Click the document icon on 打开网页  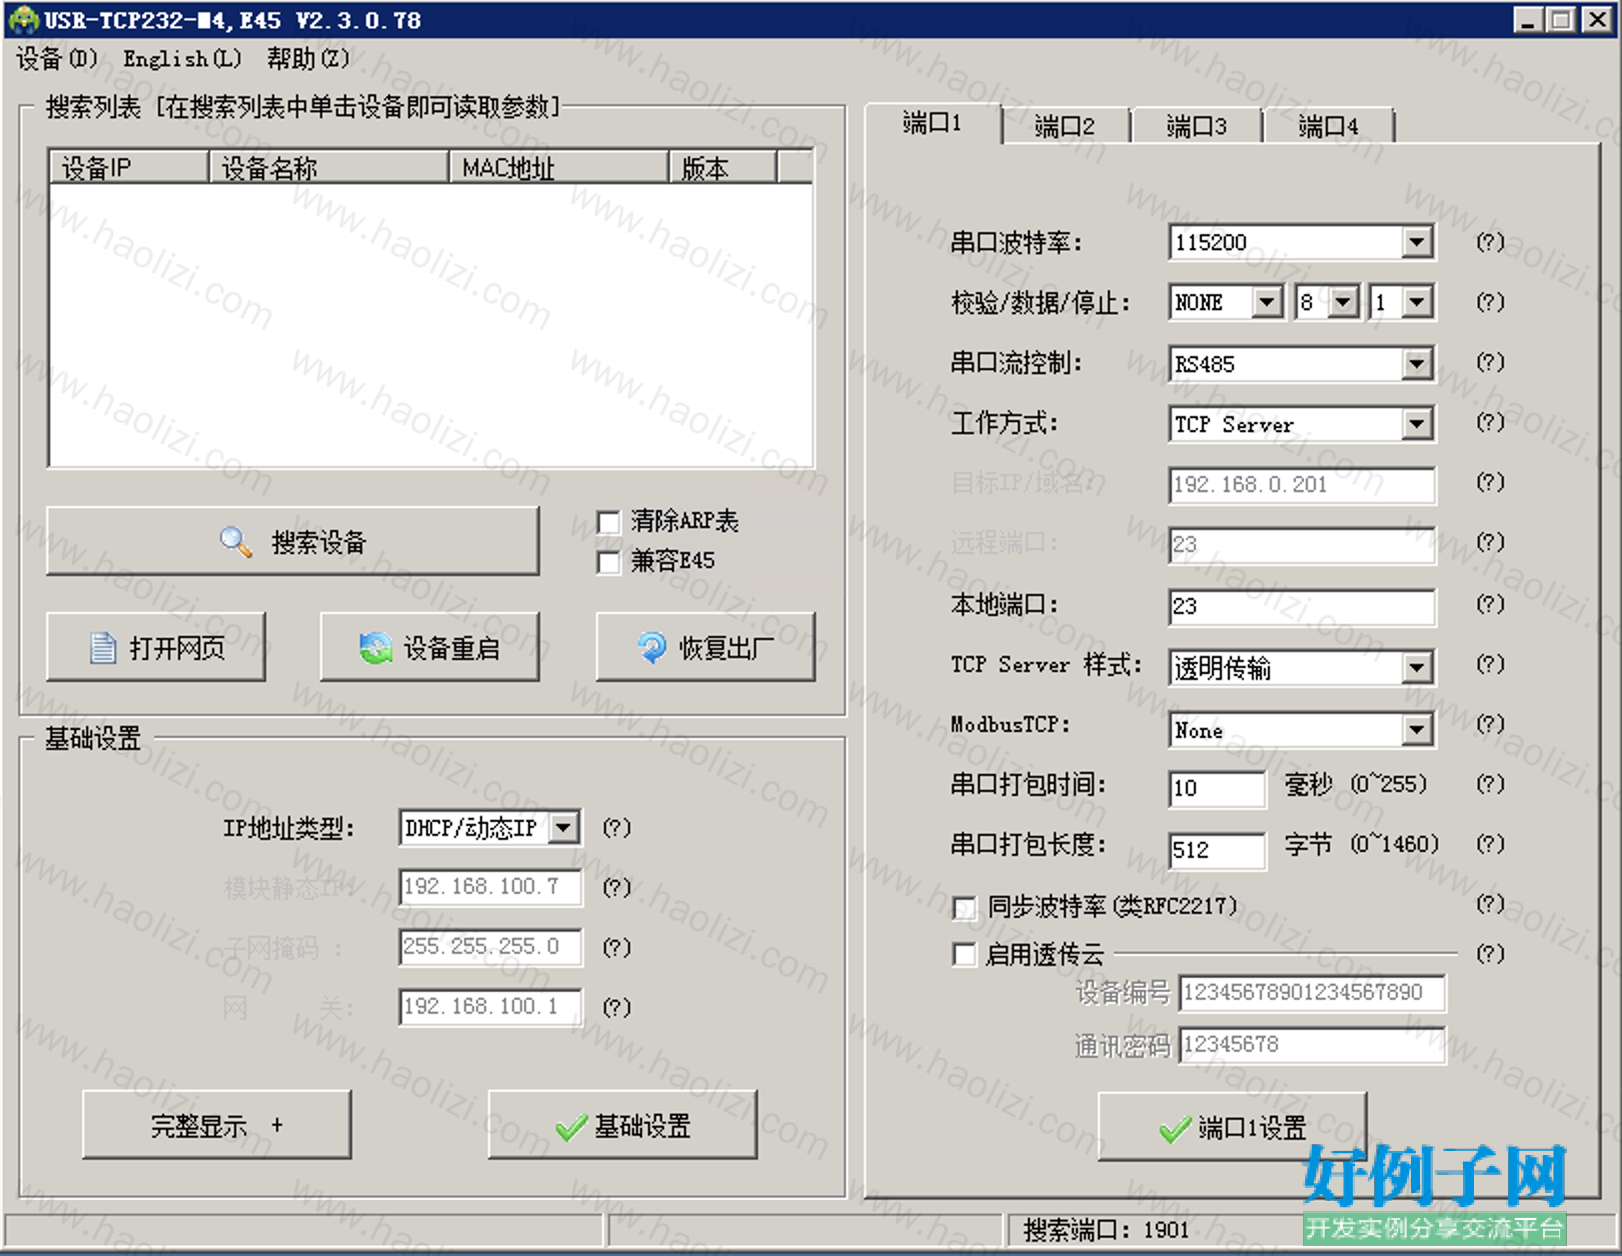point(102,648)
